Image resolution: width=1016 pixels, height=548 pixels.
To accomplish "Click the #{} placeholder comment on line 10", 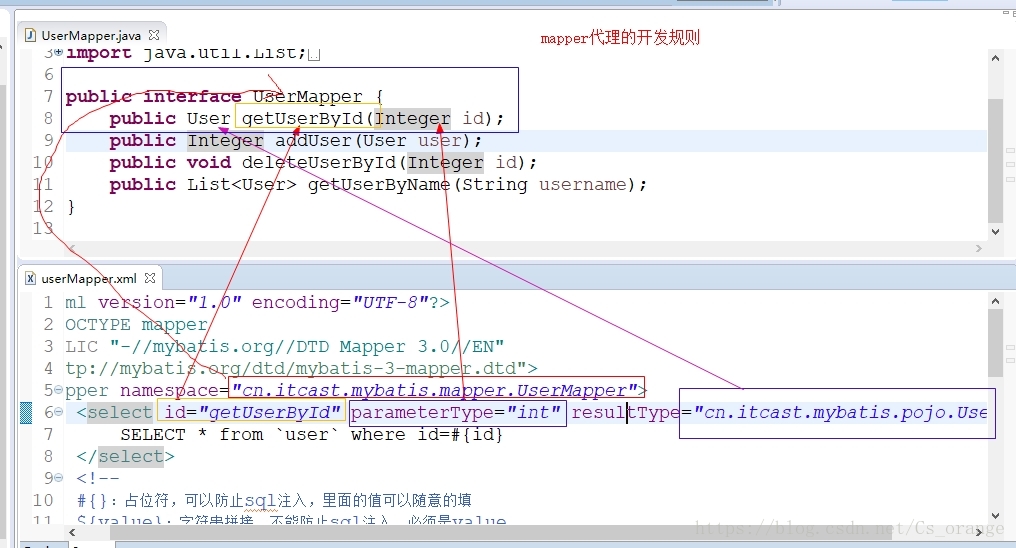I will click(x=274, y=500).
